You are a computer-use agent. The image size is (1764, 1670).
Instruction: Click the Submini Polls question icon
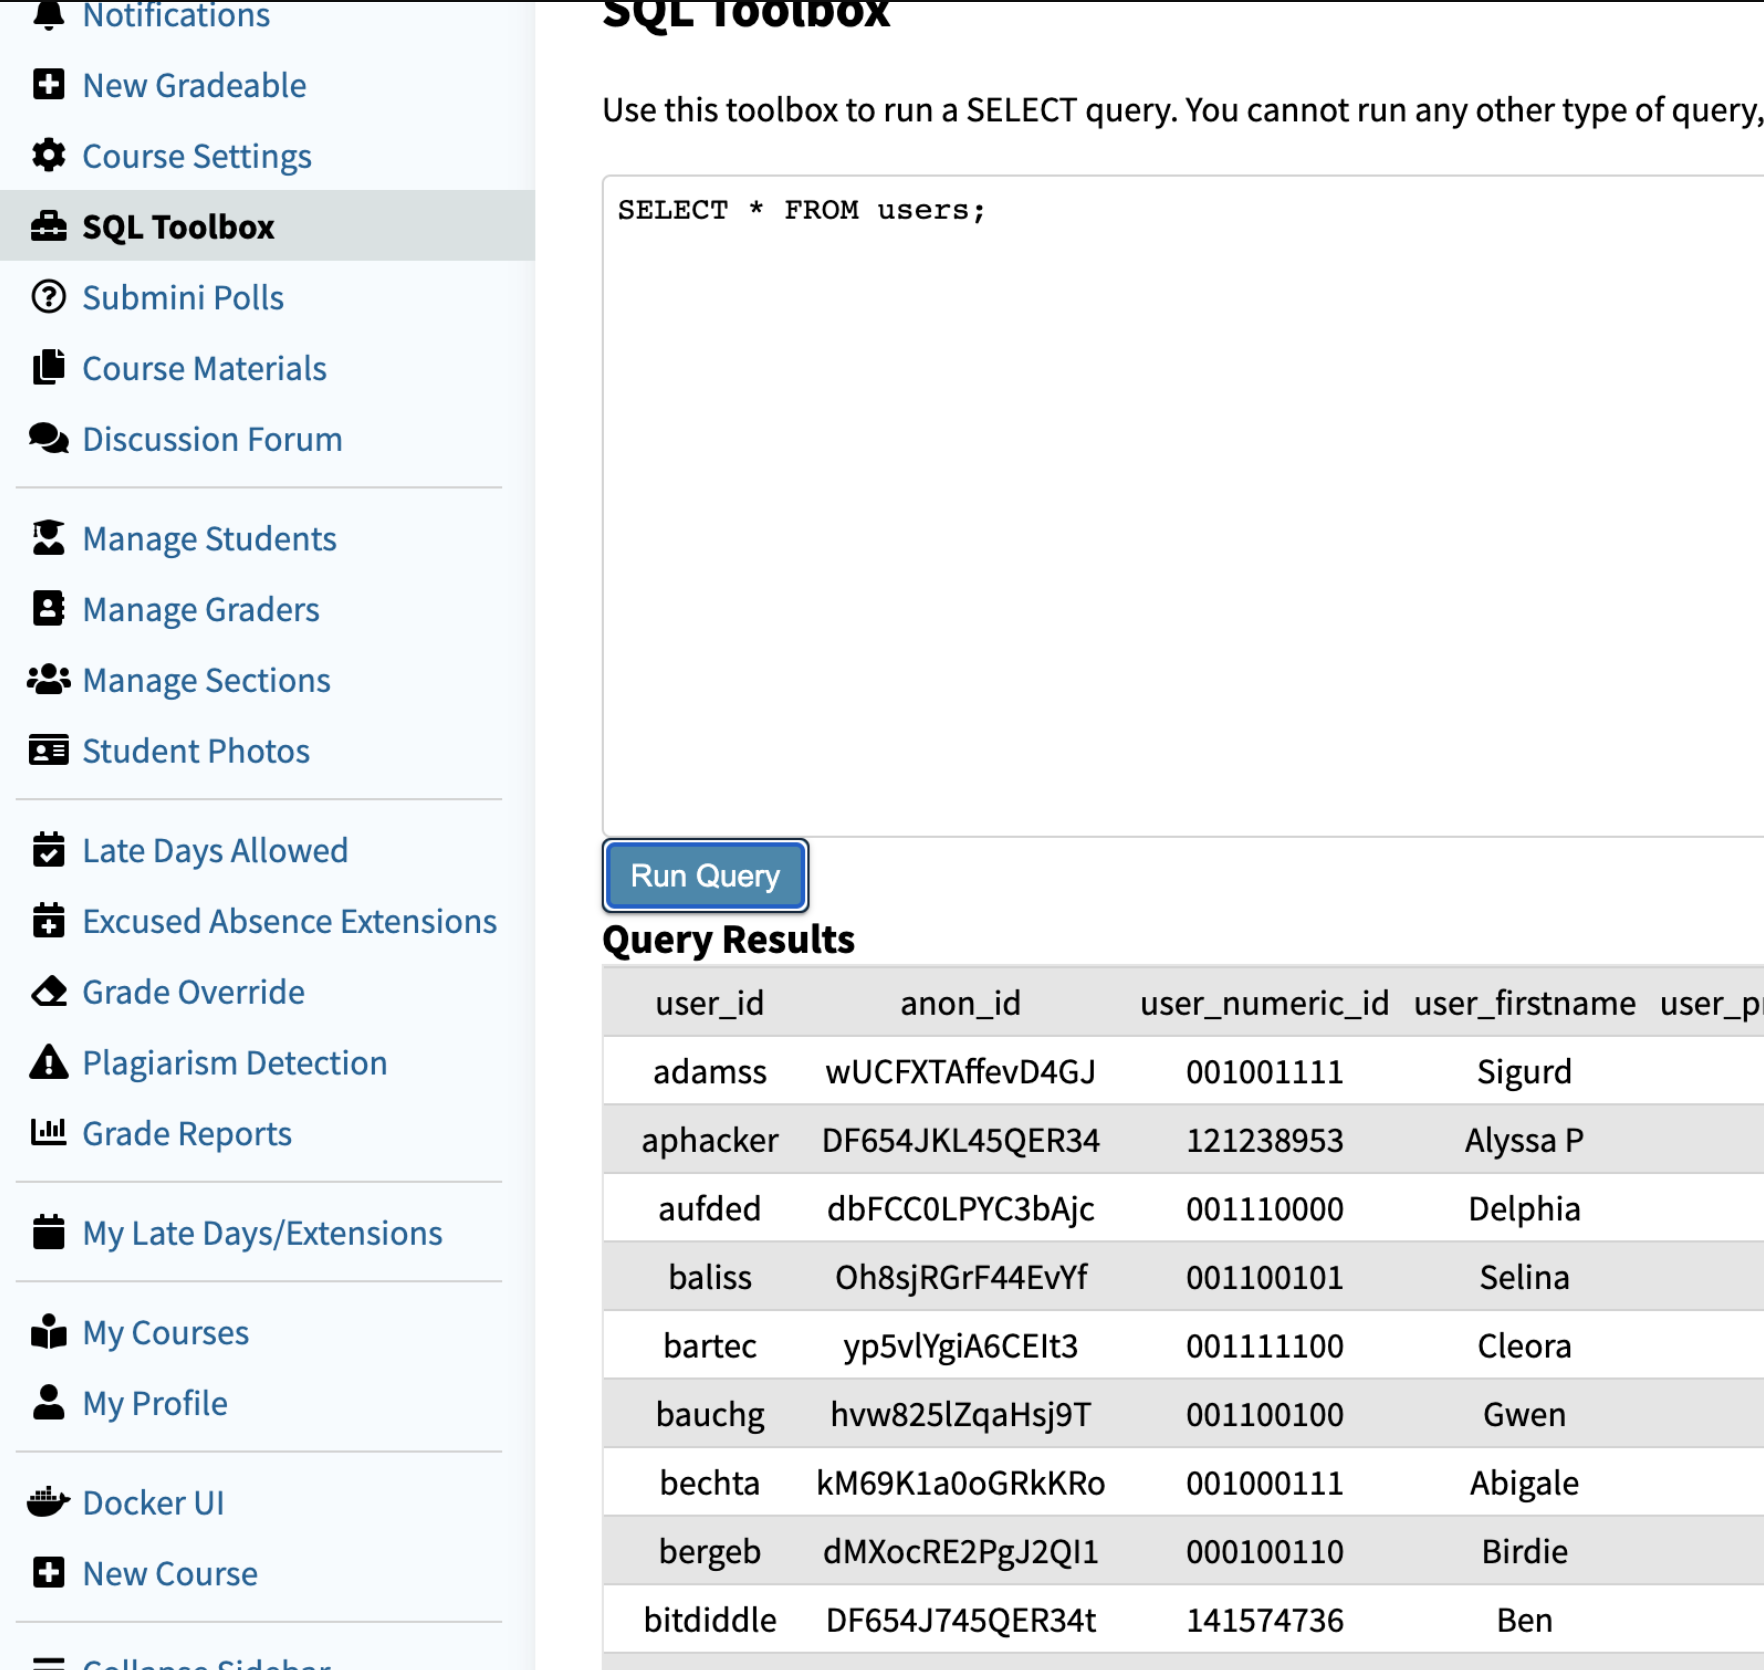coord(48,297)
